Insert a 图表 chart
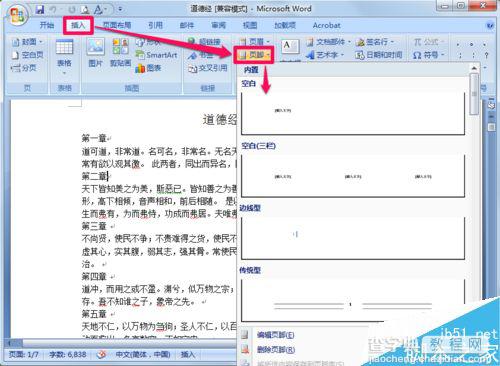Screen dimensions: 500x366 (148, 68)
